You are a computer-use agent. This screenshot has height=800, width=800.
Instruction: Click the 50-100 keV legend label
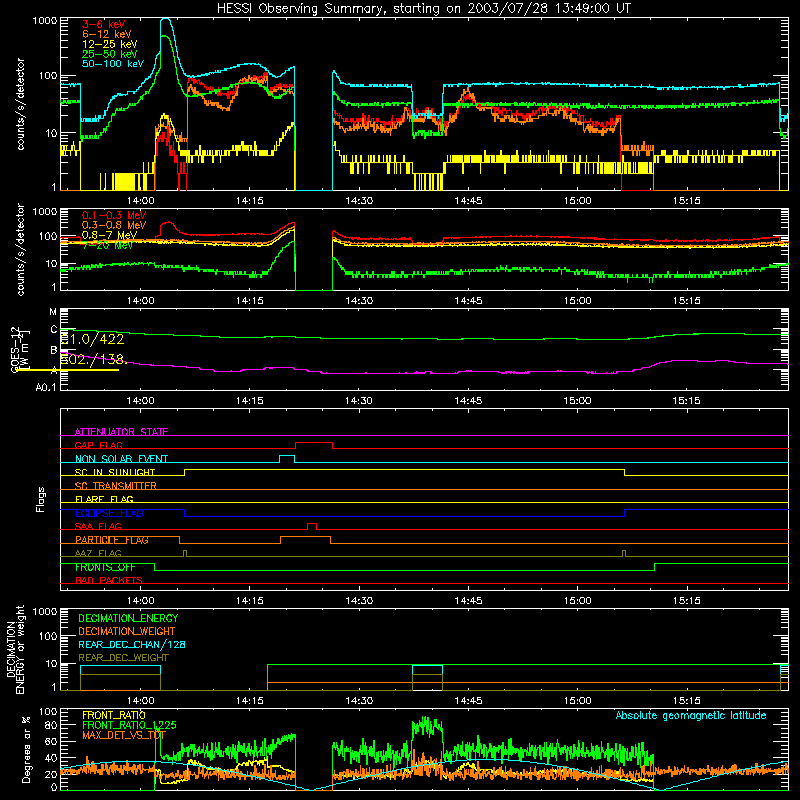point(113,64)
